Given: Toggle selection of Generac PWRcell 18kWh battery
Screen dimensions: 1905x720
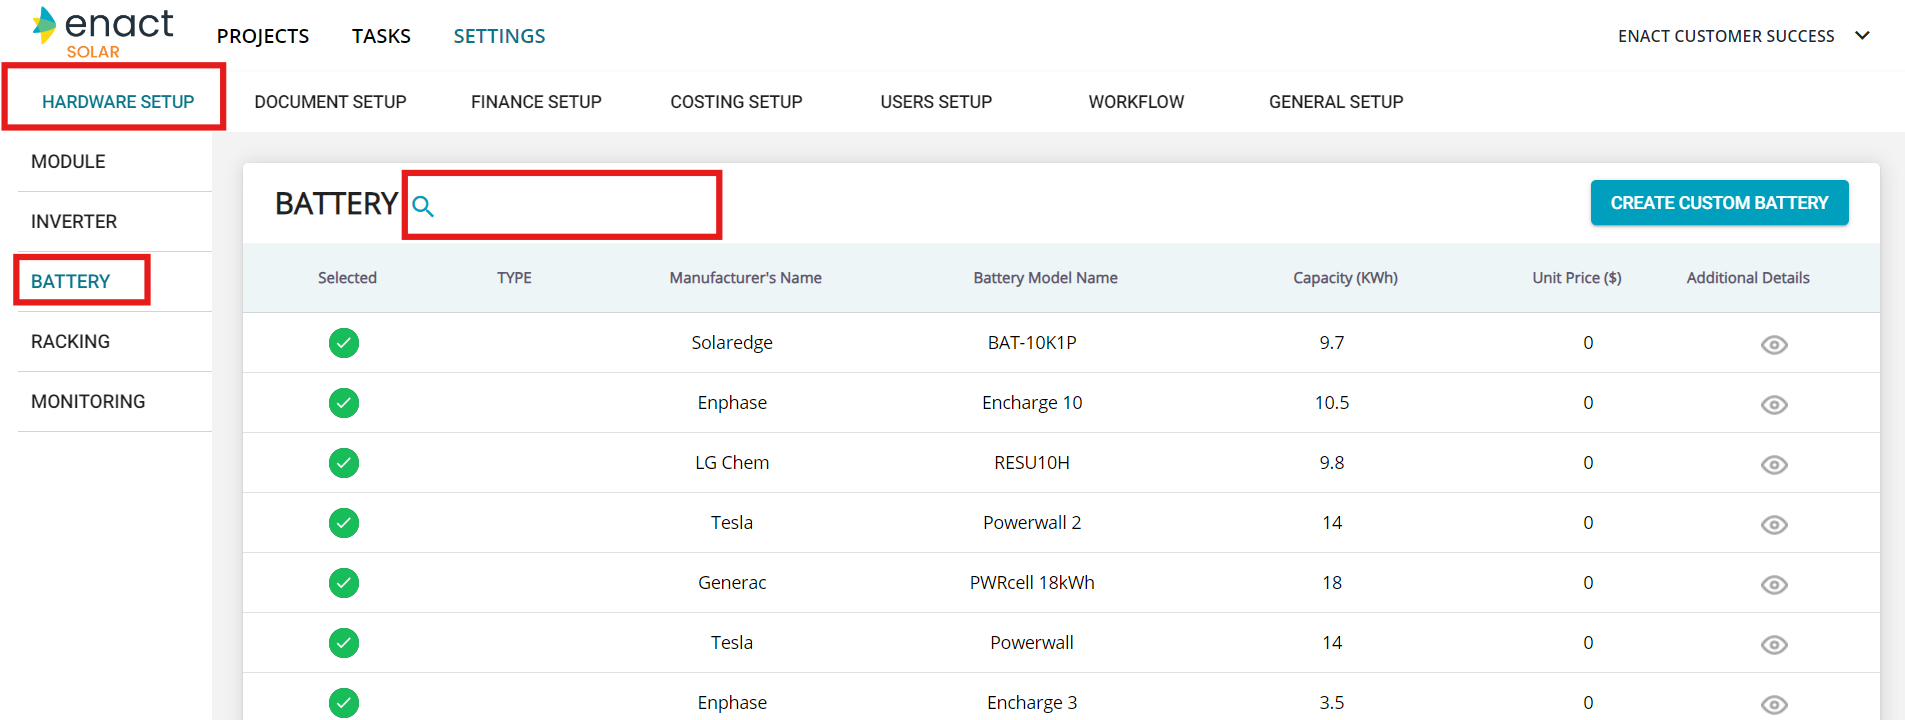Looking at the screenshot, I should [344, 583].
